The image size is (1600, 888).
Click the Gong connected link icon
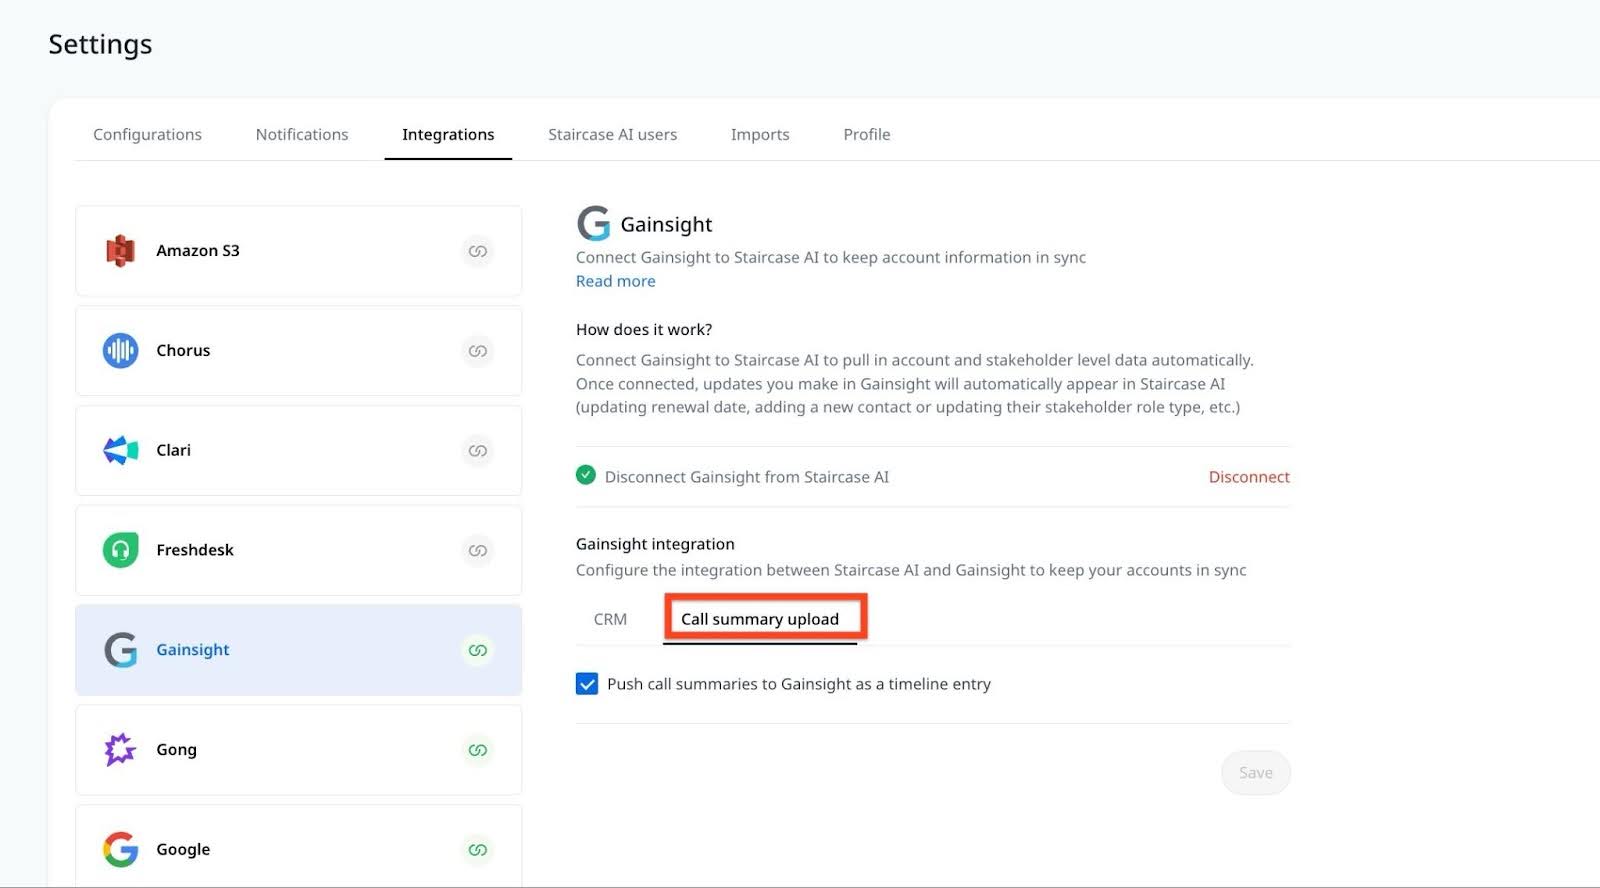[x=478, y=750]
